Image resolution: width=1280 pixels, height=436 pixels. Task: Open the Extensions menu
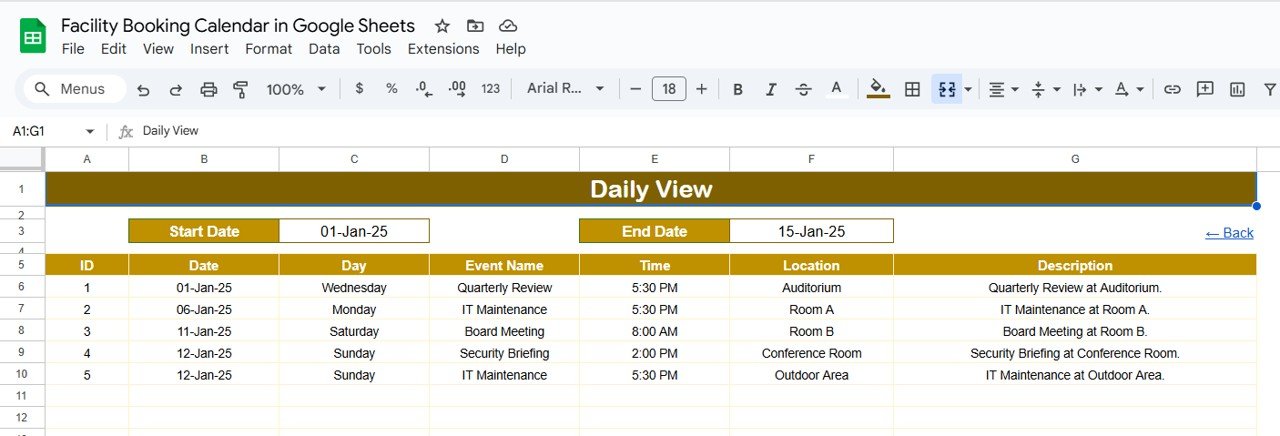pyautogui.click(x=443, y=49)
